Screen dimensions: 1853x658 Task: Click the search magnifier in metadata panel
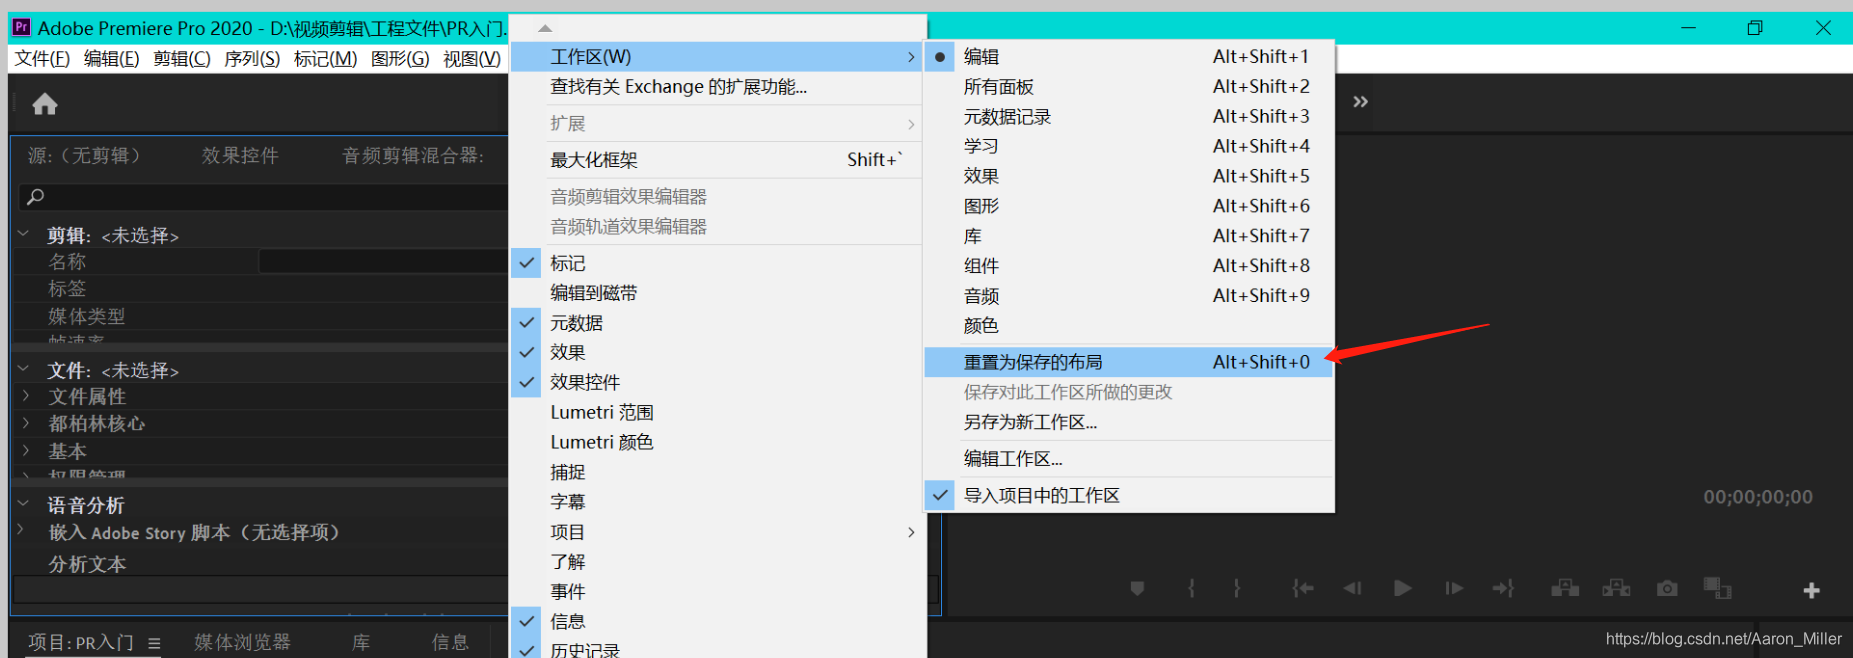[x=35, y=197]
